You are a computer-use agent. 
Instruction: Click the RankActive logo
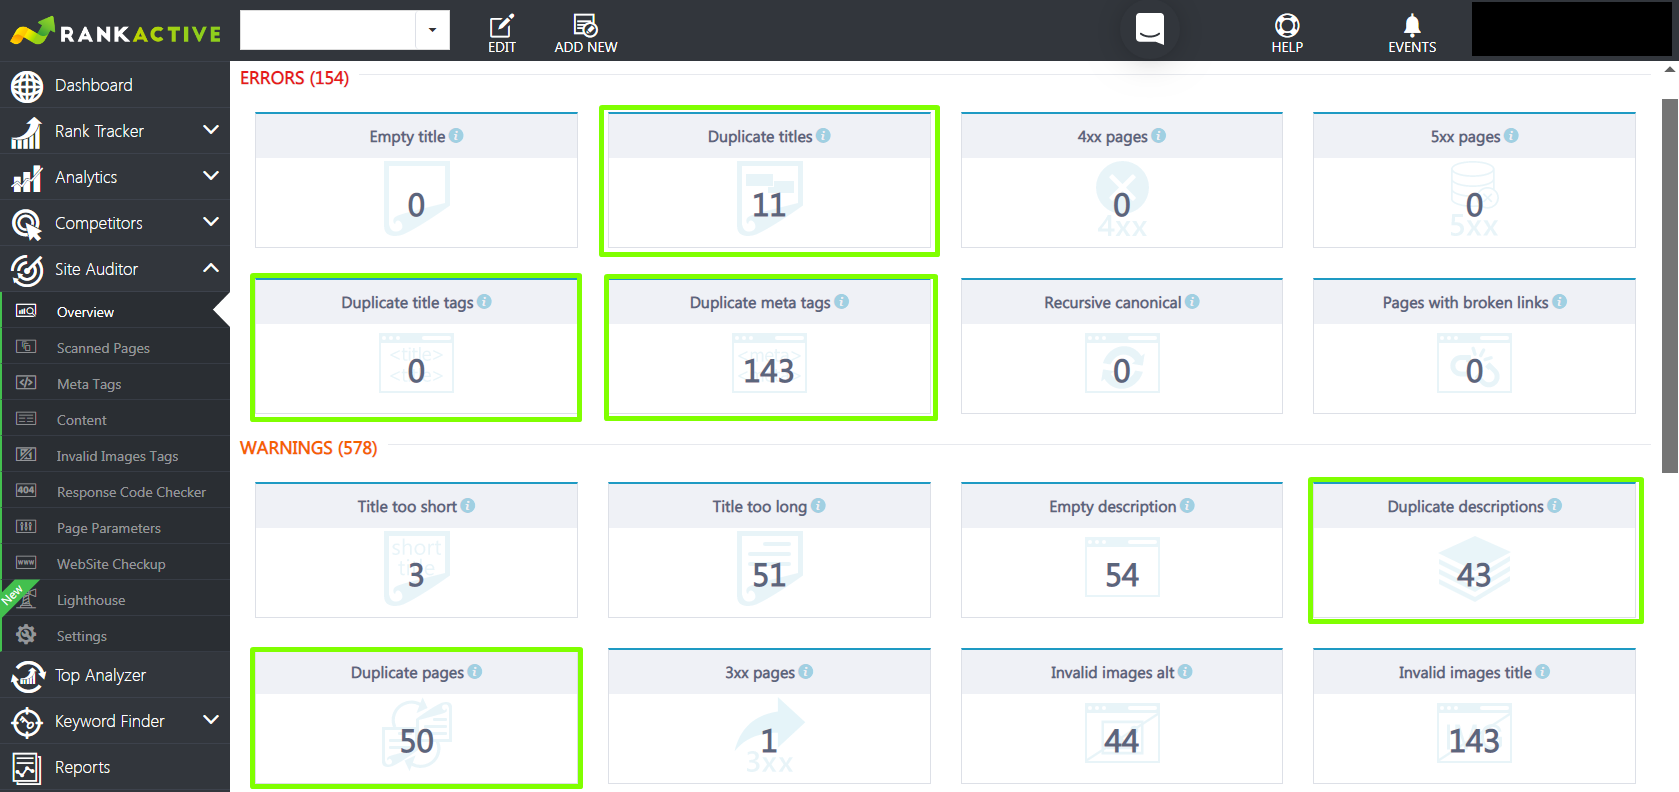click(115, 31)
